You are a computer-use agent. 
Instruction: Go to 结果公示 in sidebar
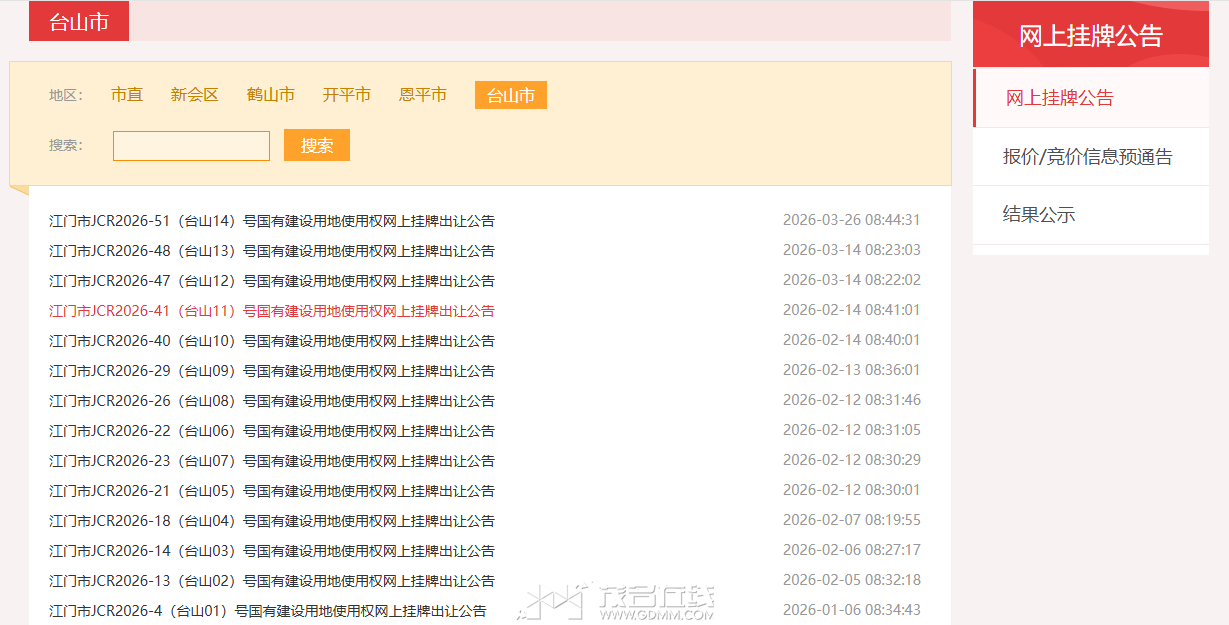tap(1038, 215)
